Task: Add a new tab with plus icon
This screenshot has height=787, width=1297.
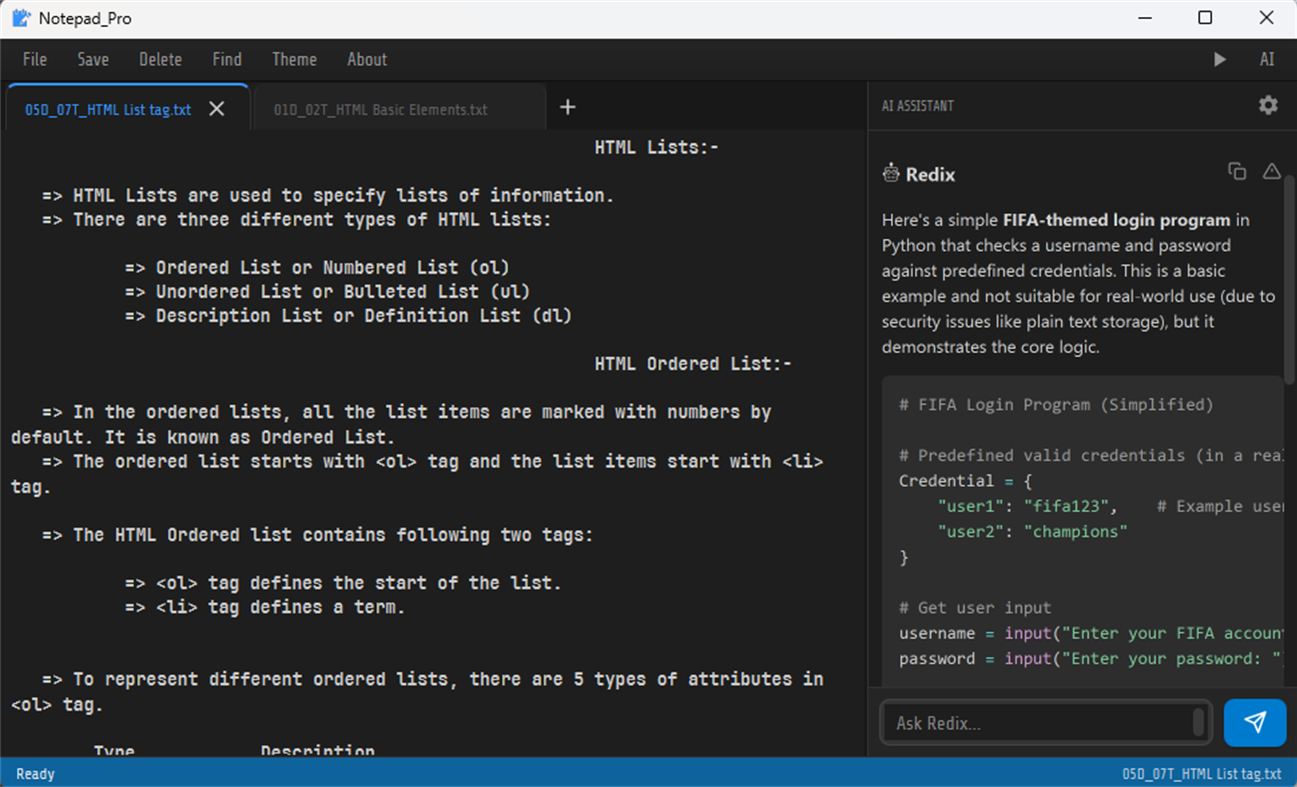Action: tap(568, 107)
